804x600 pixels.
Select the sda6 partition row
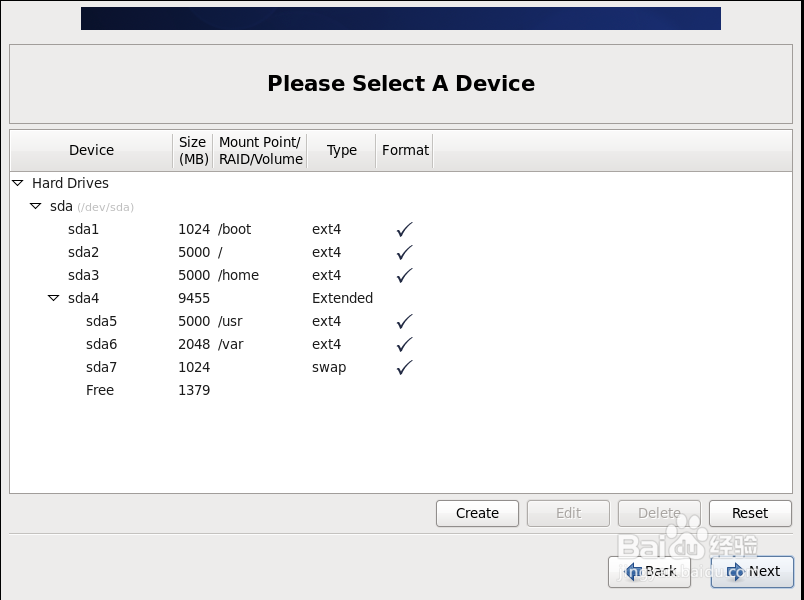point(401,344)
